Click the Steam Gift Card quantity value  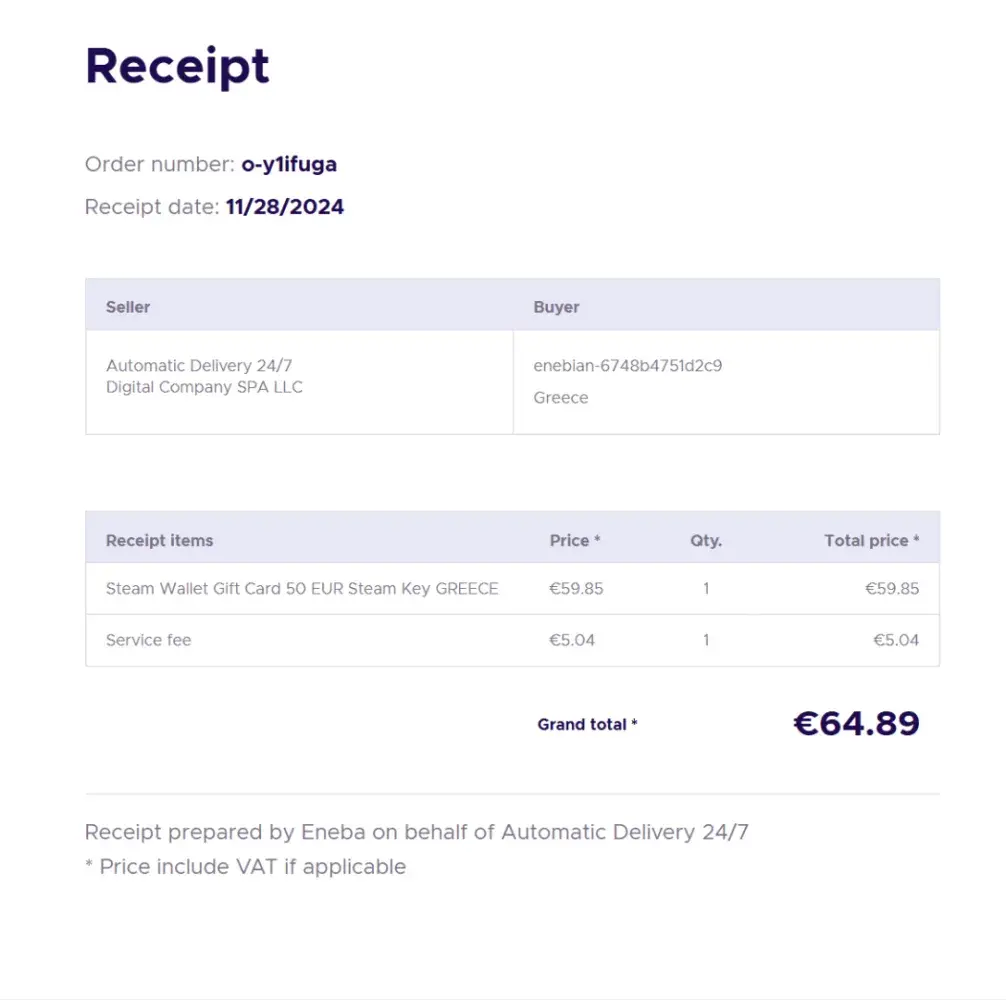point(706,589)
